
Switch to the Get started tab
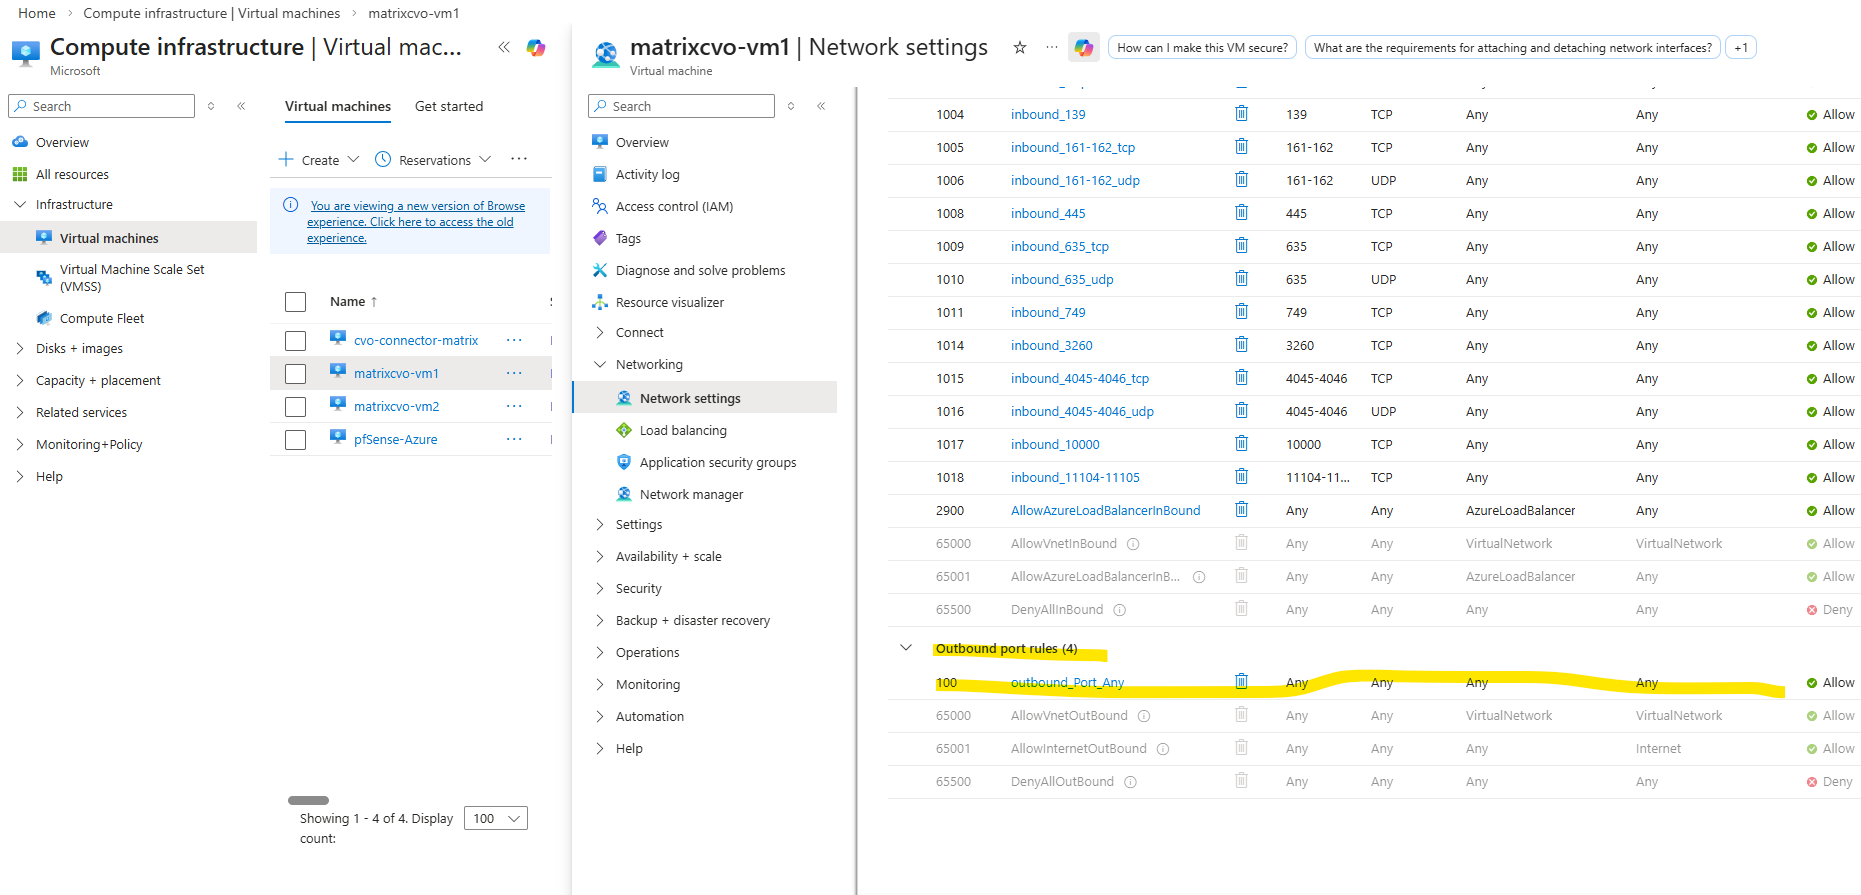click(x=449, y=106)
